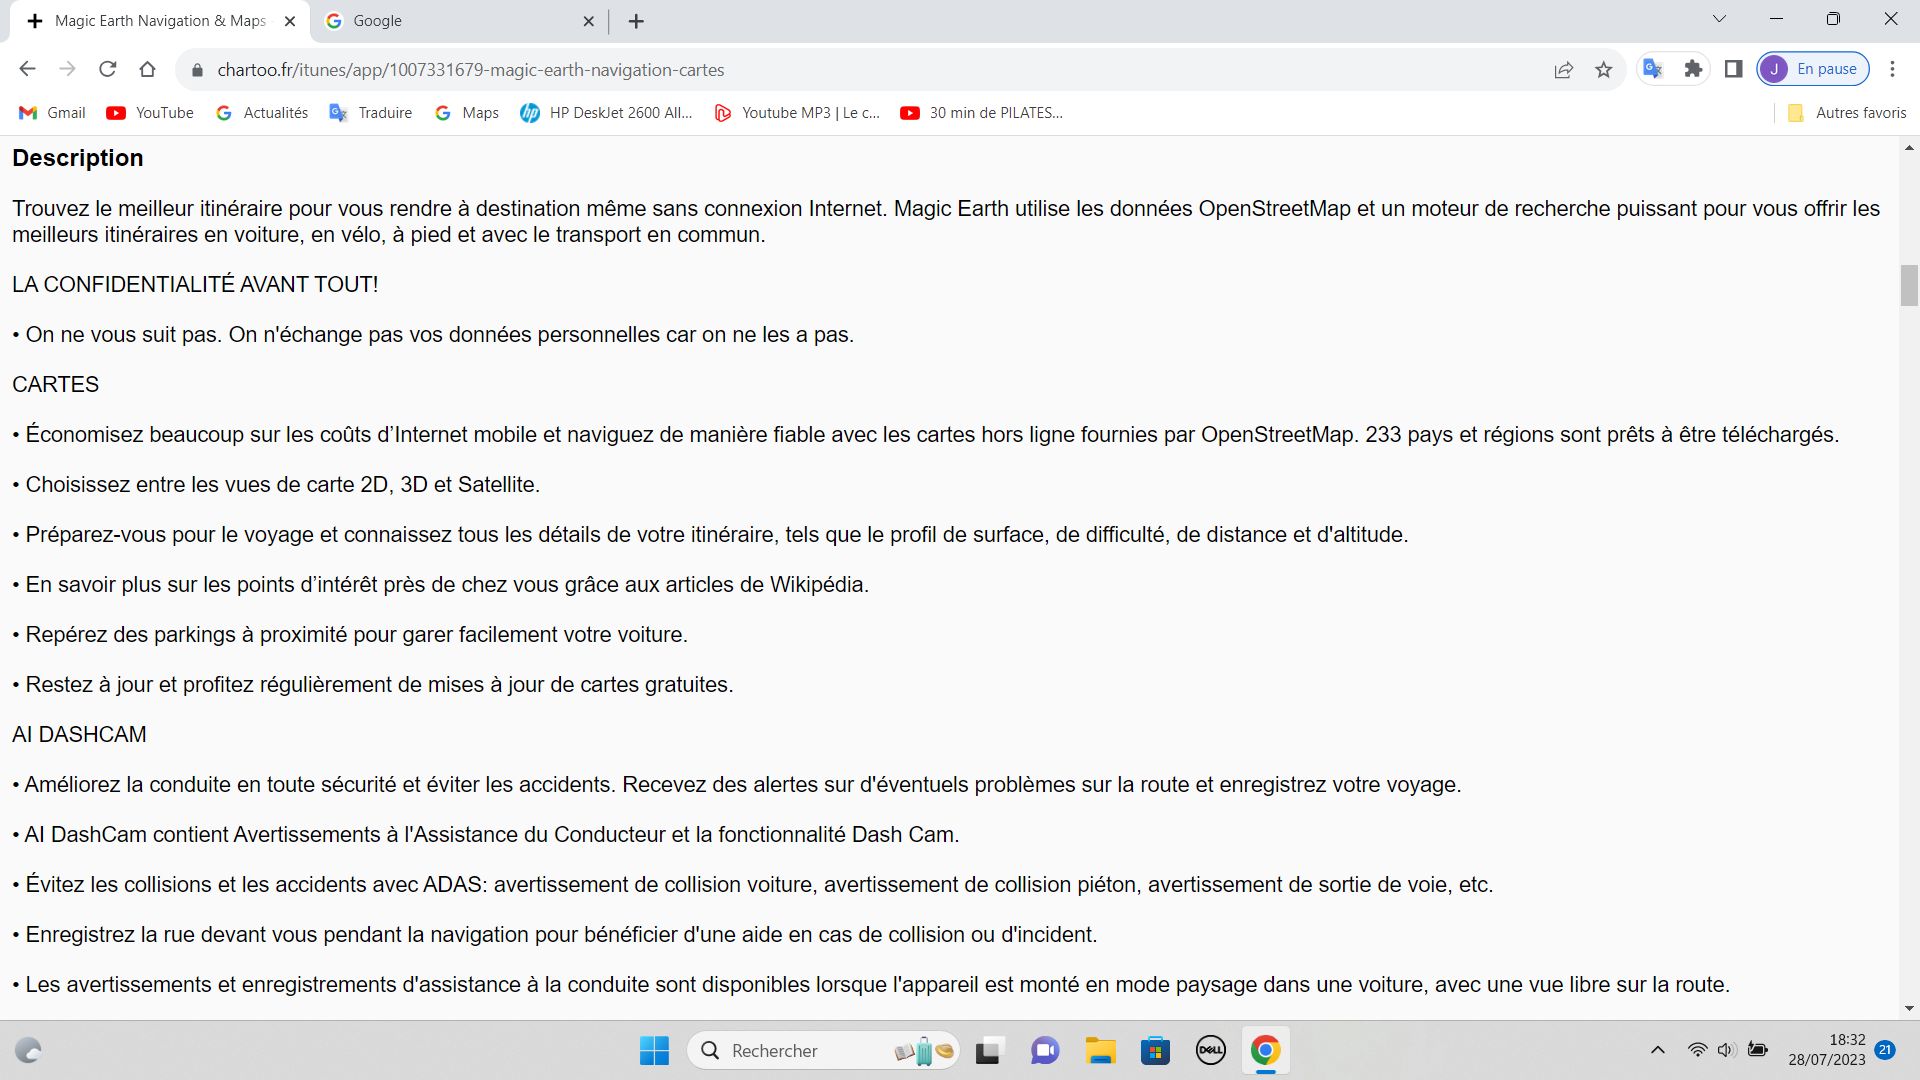Bookmark this page with the star icon
The image size is (1920, 1080).
tap(1604, 69)
